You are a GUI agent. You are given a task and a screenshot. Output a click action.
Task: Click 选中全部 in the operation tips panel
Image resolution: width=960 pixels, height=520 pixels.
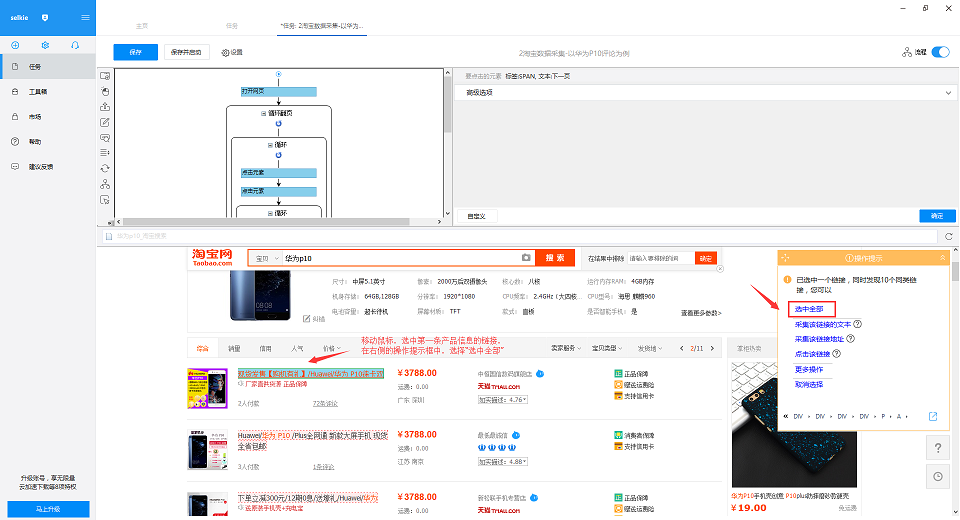(809, 309)
